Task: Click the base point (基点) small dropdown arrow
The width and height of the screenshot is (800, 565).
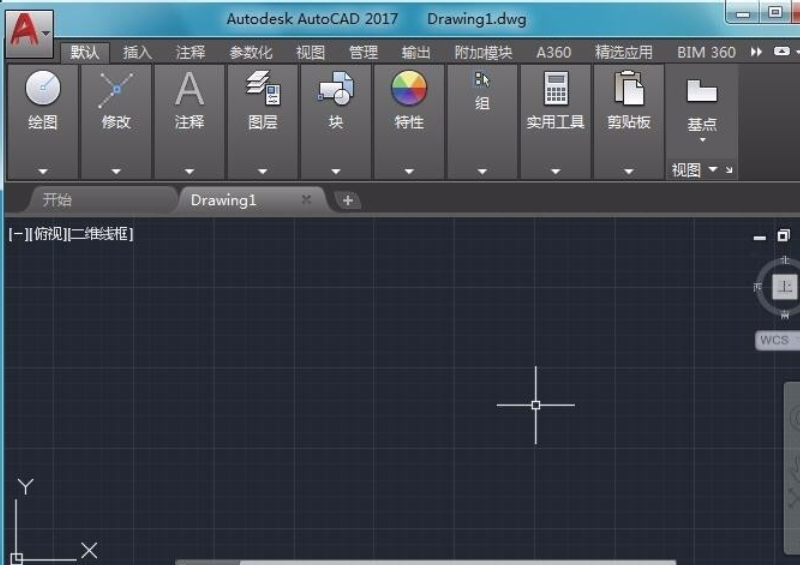Action: [703, 140]
